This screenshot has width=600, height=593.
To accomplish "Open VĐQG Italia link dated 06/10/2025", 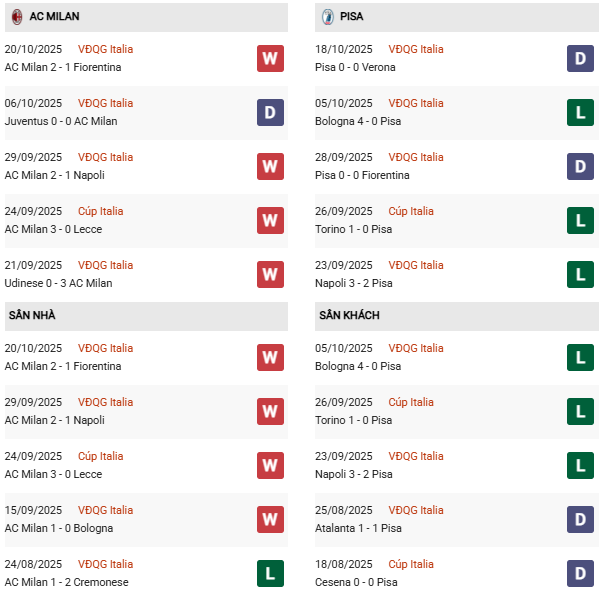I will click(x=105, y=103).
